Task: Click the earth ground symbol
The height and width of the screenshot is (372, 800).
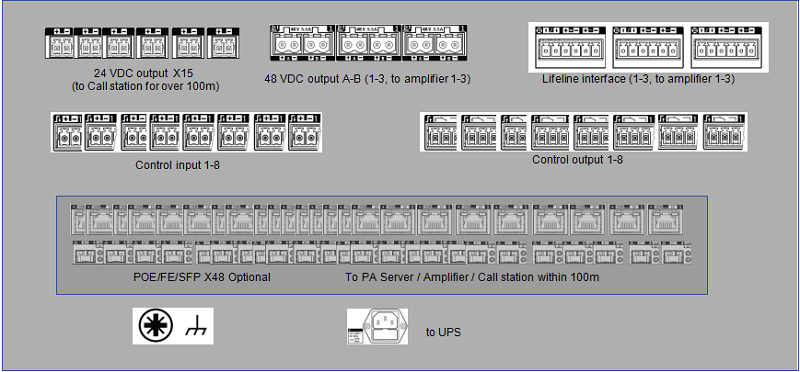Action: click(x=196, y=326)
